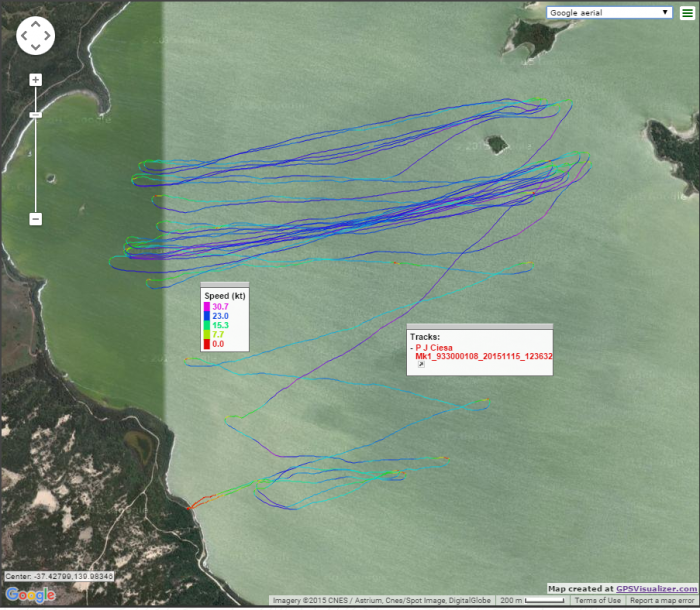Image resolution: width=700 pixels, height=610 pixels.
Task: Open the hamburger menu icon
Action: point(686,13)
